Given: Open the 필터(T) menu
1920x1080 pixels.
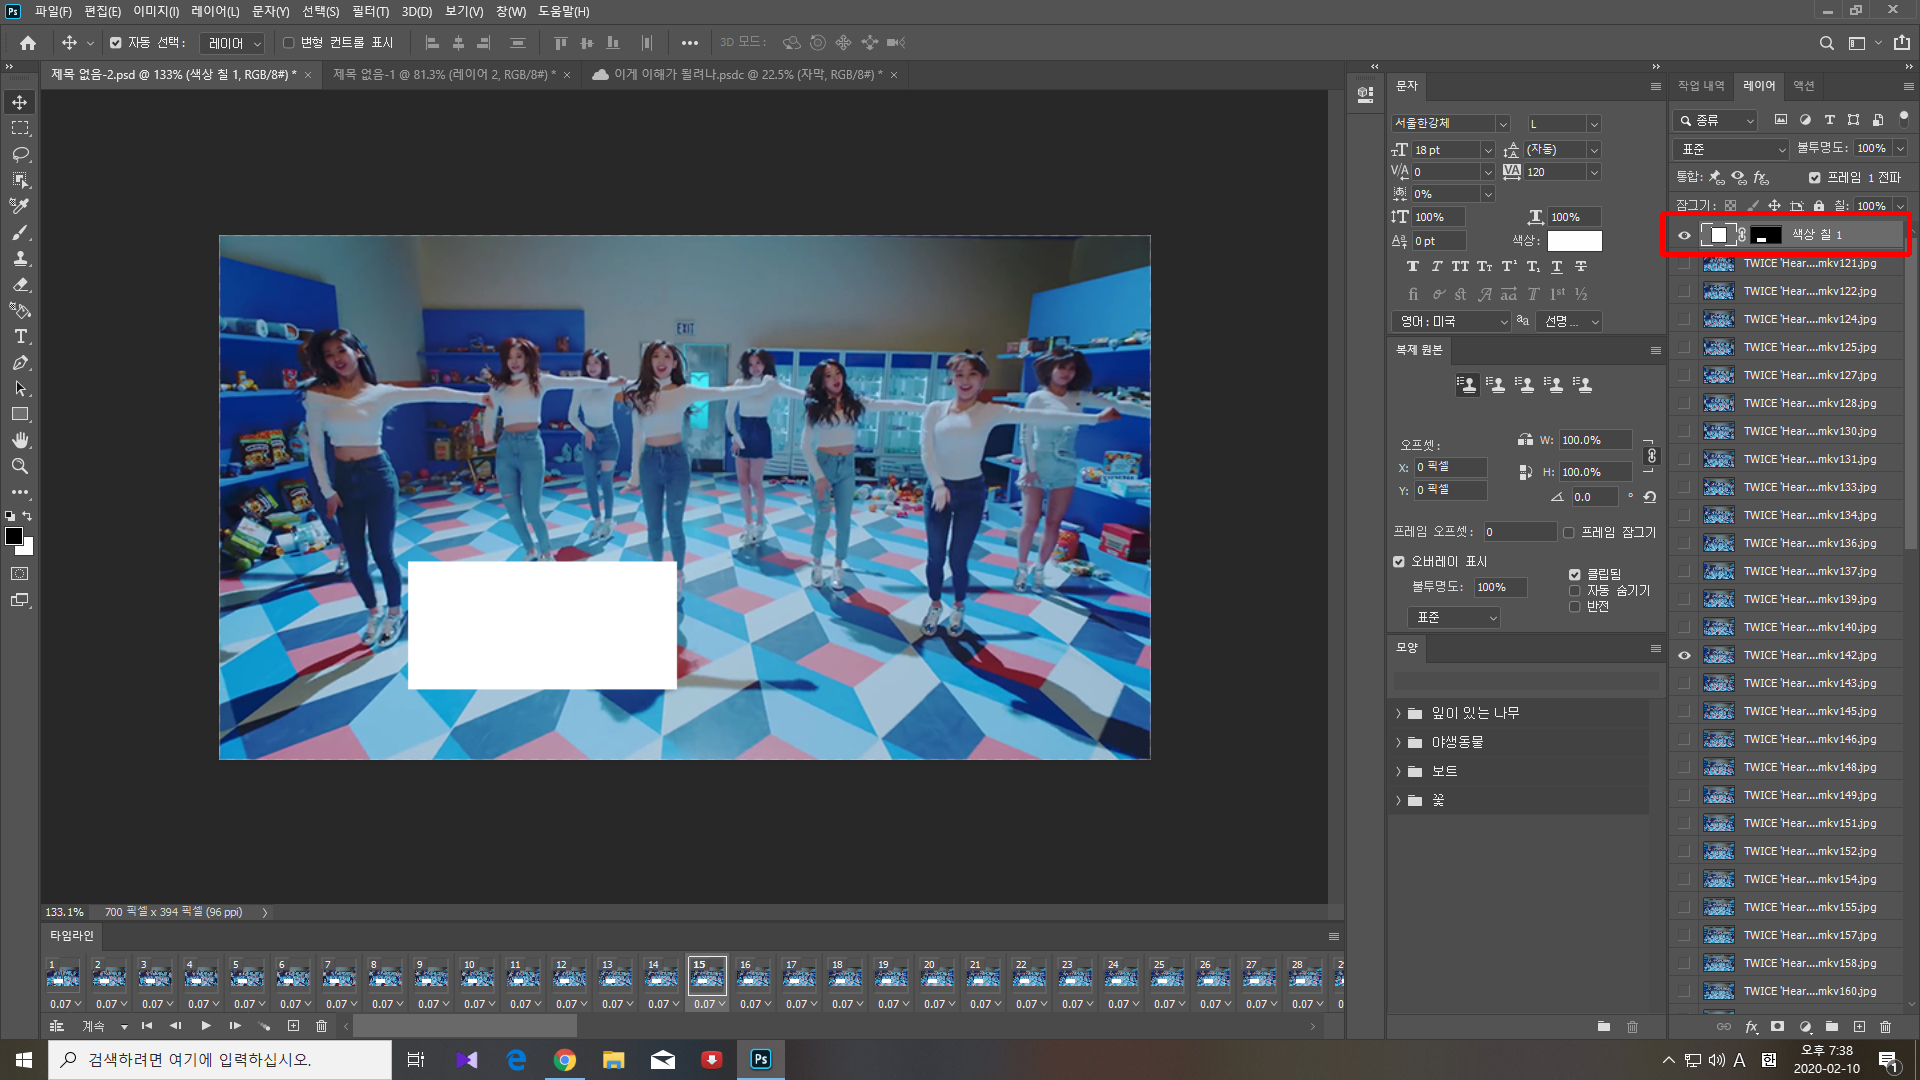Looking at the screenshot, I should [370, 11].
